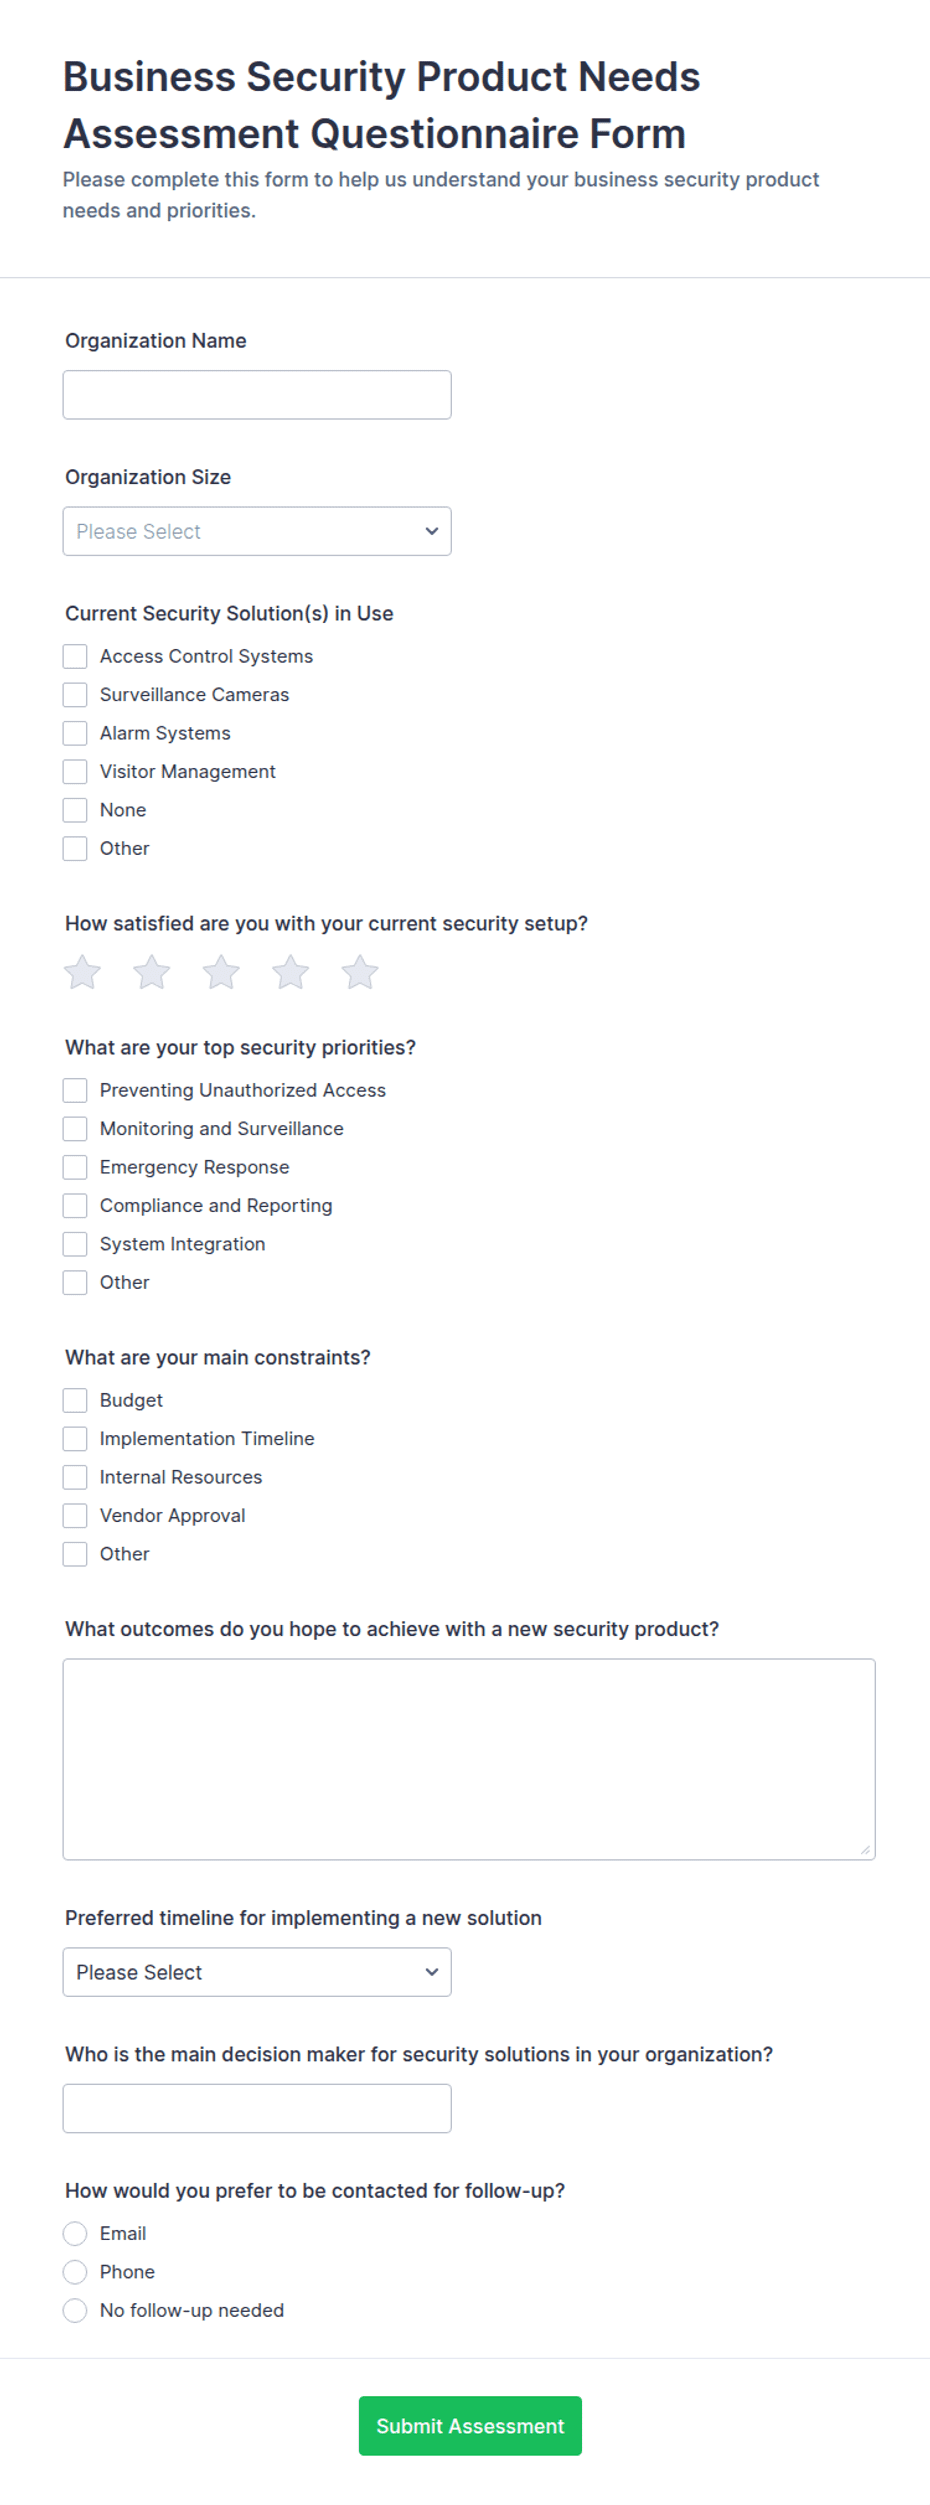930x2505 pixels.
Task: Focus the Organization Name text field
Action: pyautogui.click(x=257, y=395)
